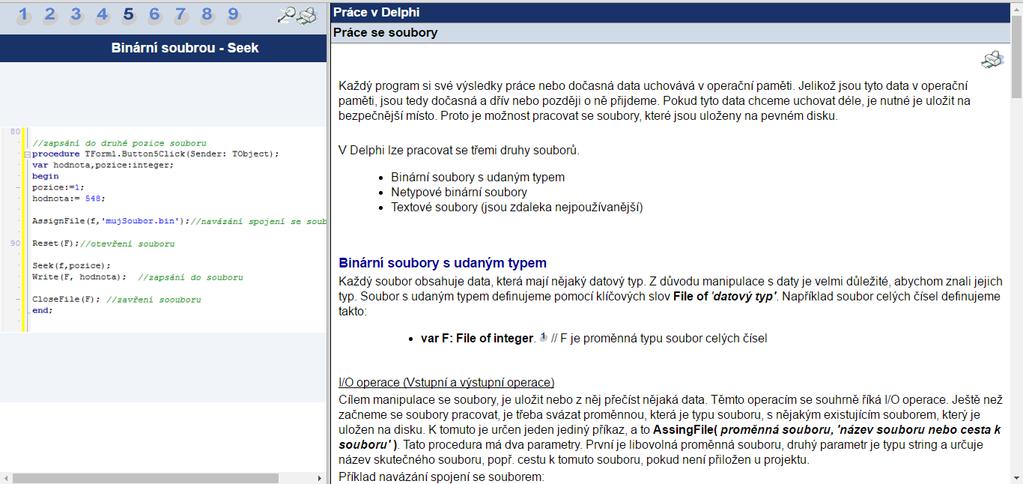The height and width of the screenshot is (484, 1023).
Task: Go to example page 1
Action: point(23,14)
